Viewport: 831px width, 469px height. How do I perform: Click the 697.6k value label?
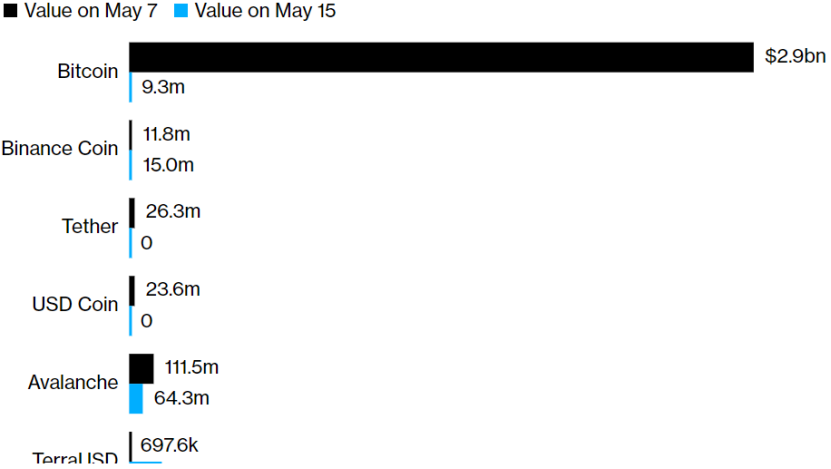[170, 445]
